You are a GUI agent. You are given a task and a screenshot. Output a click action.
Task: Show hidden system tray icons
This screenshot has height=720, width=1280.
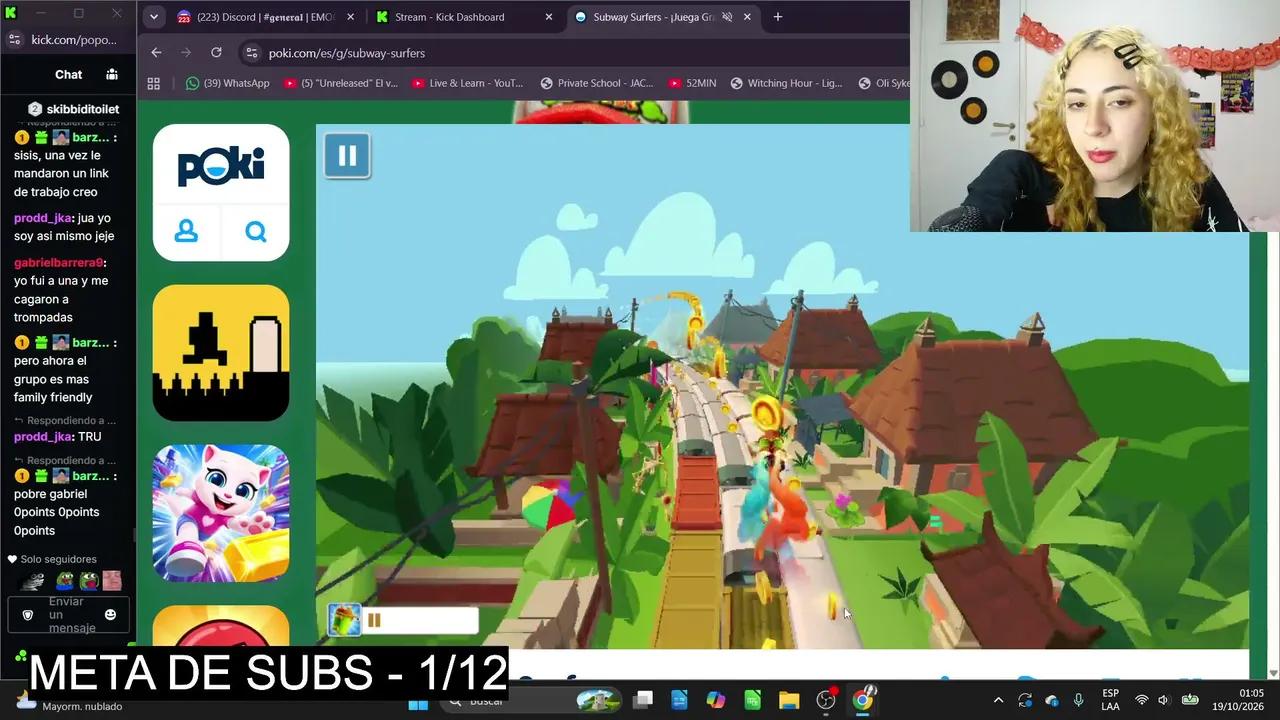[x=998, y=700]
